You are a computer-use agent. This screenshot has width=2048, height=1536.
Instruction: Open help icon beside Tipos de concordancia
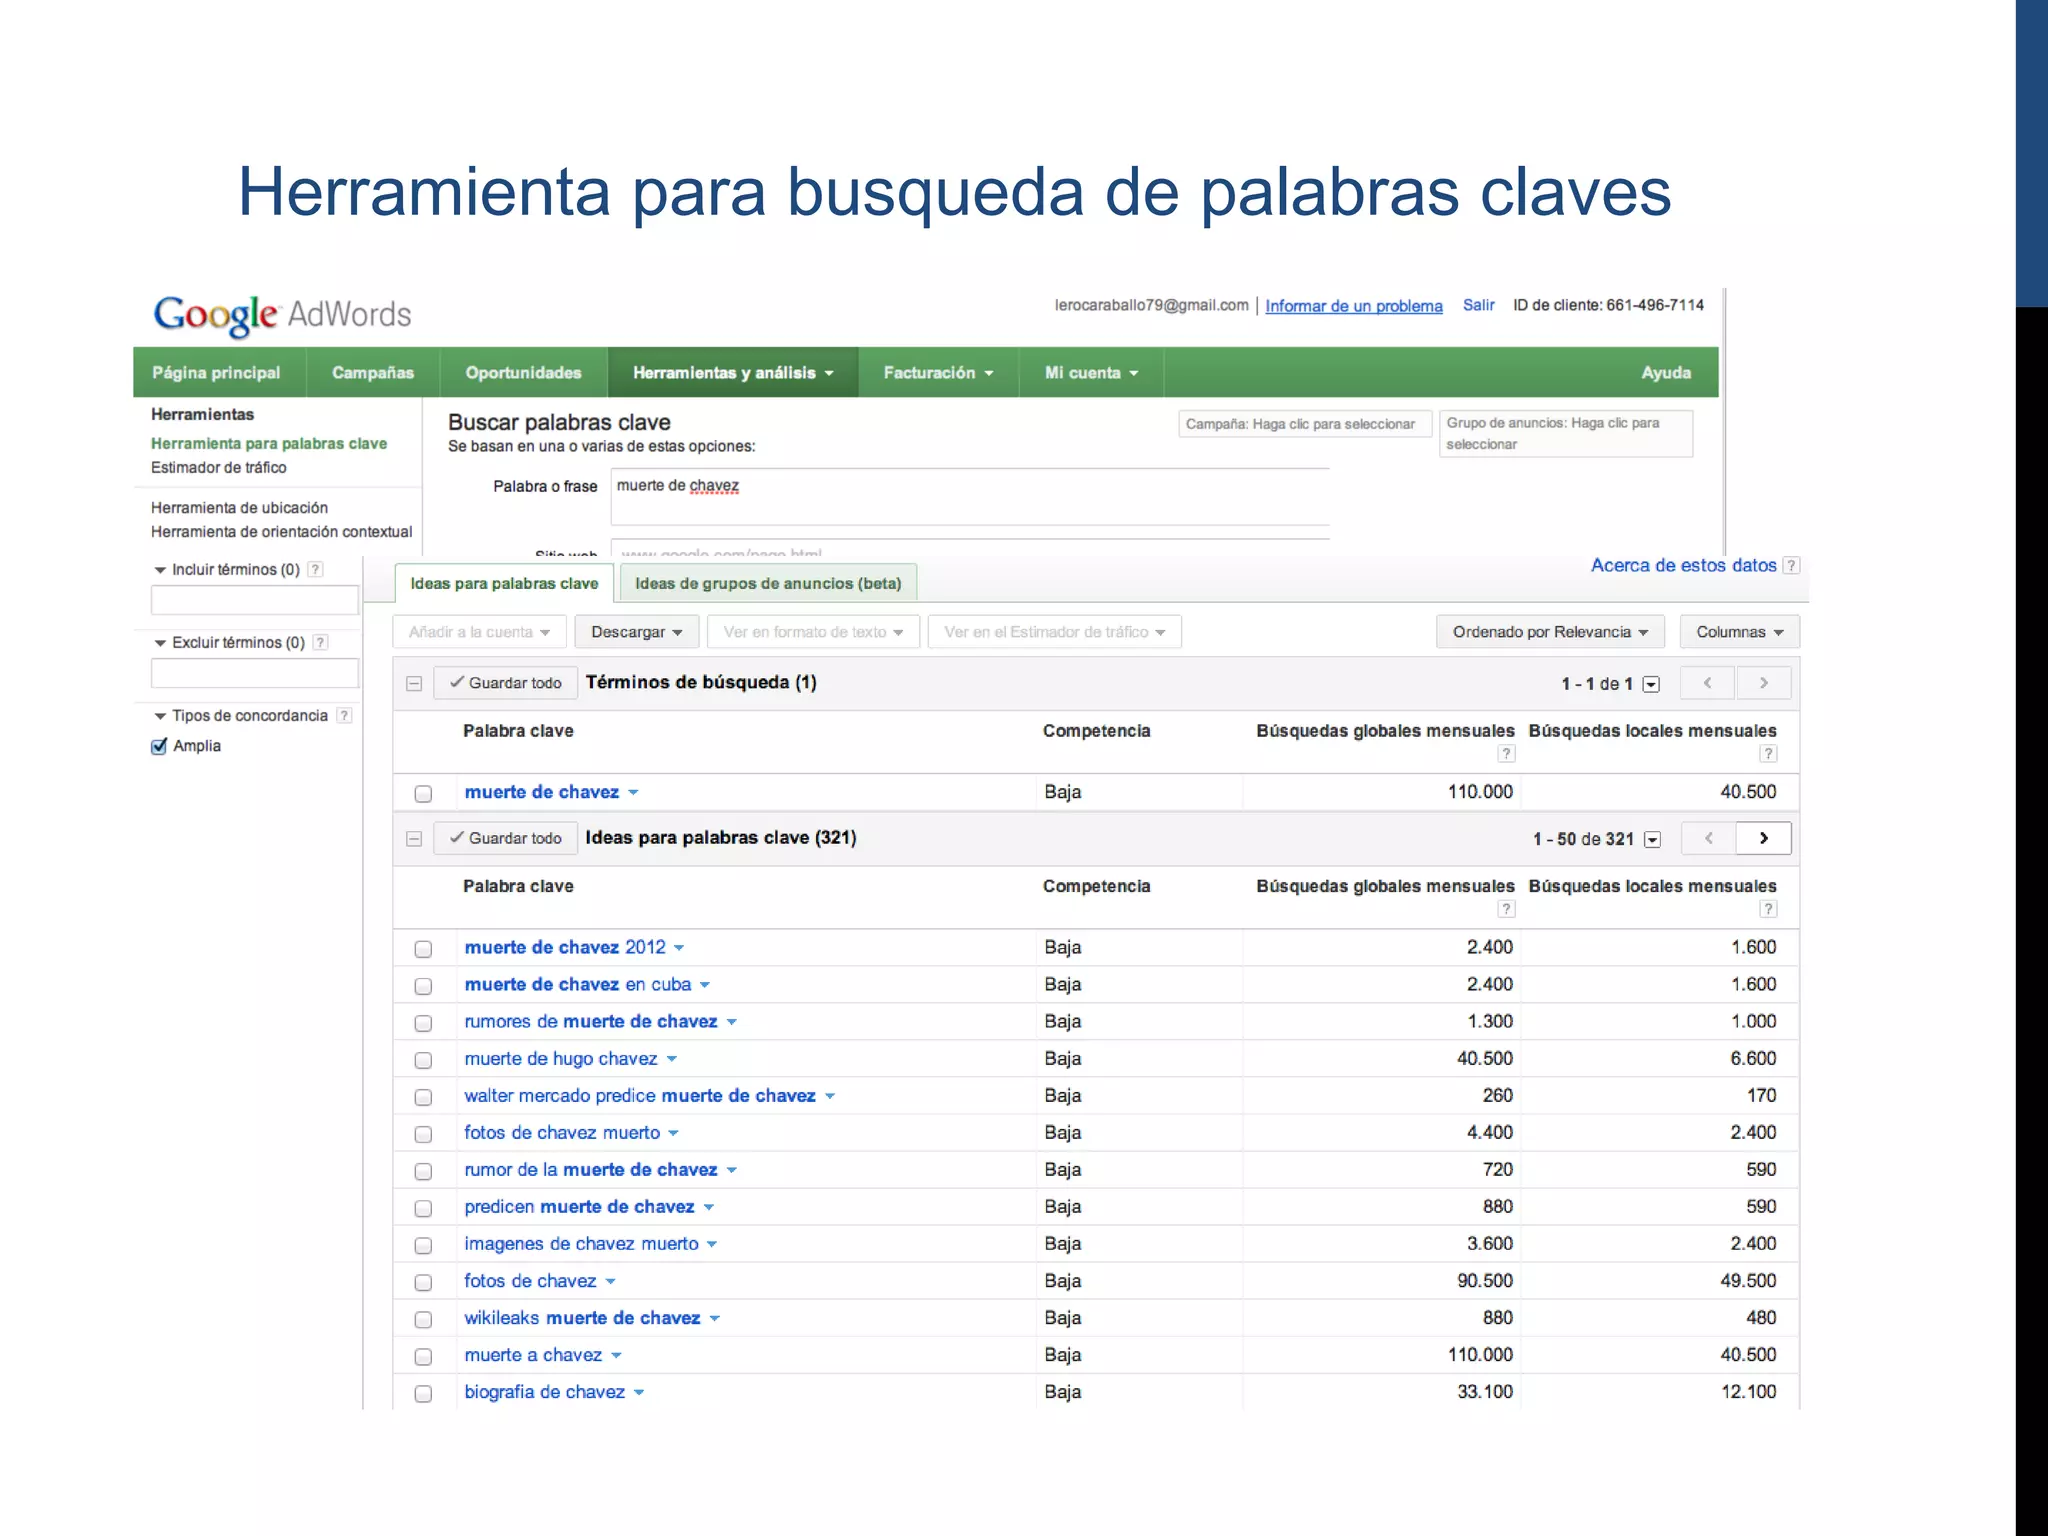coord(344,715)
